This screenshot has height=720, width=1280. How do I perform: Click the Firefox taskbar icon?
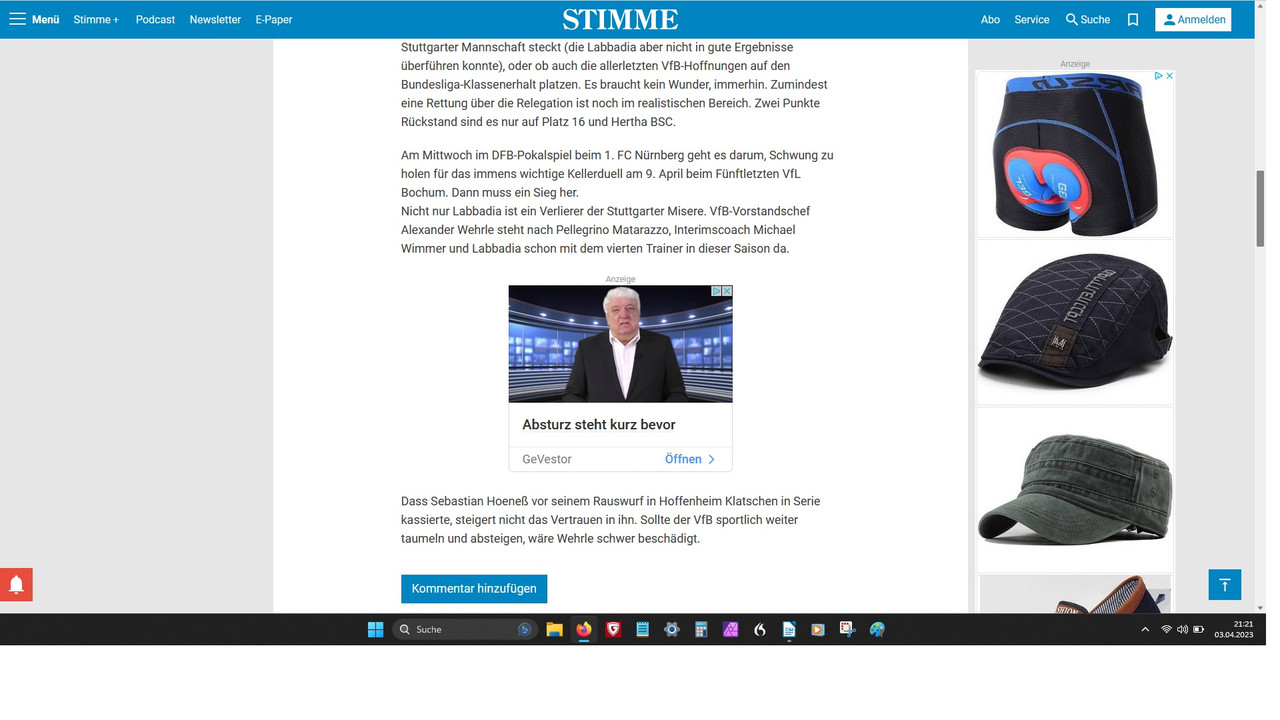pyautogui.click(x=583, y=629)
